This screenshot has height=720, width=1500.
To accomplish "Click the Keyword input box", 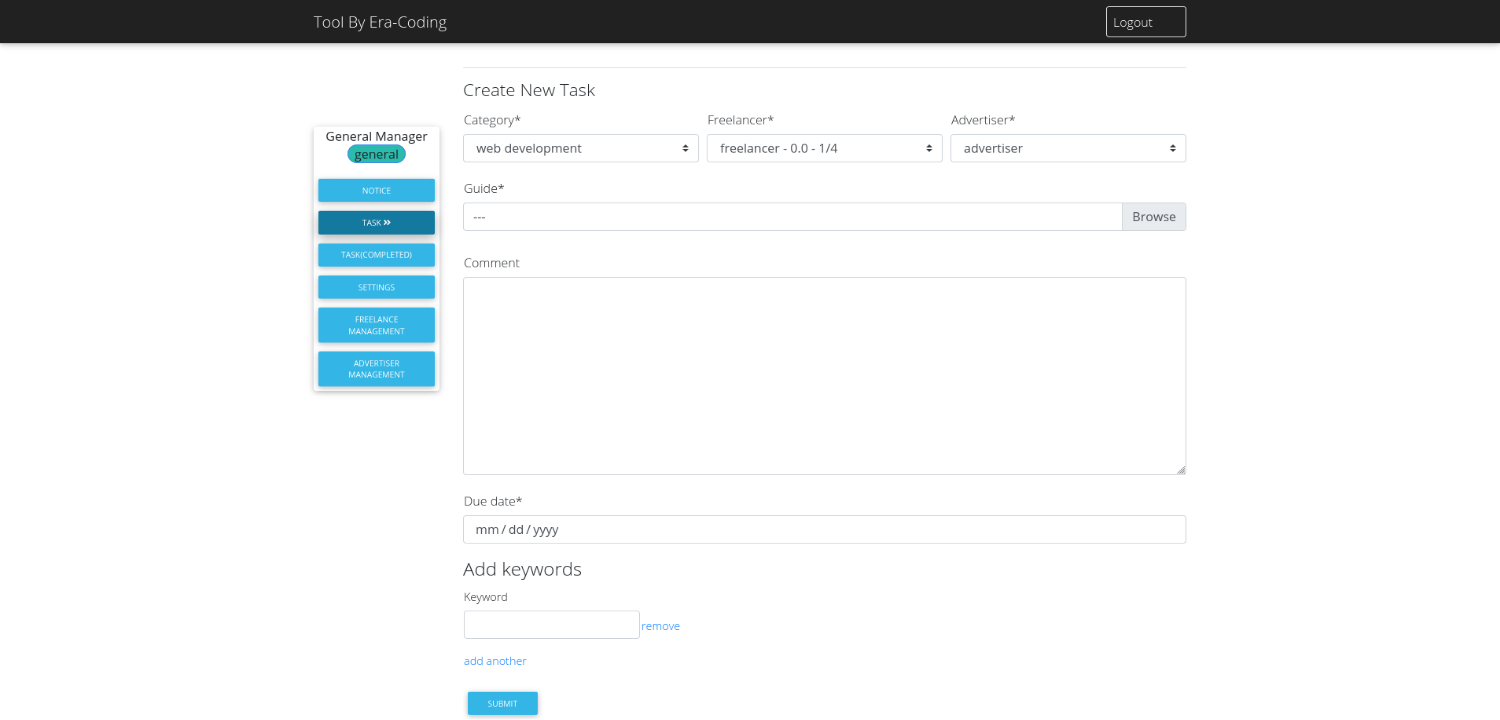I will click(x=551, y=625).
